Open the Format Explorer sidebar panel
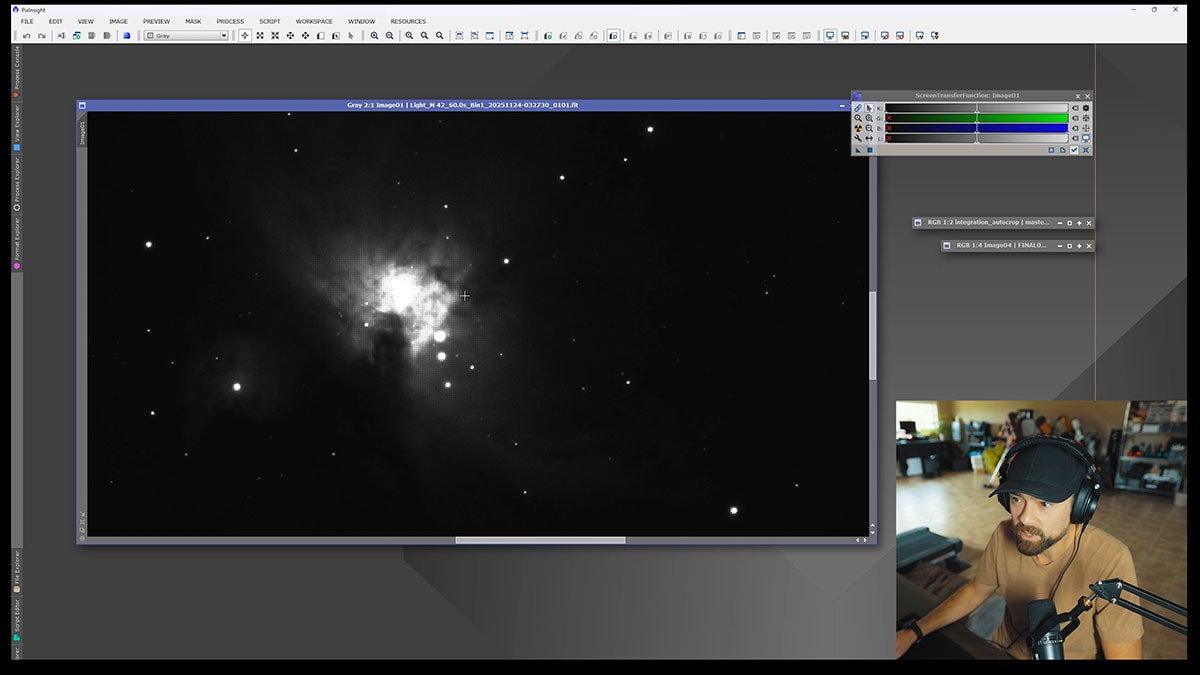The image size is (1200, 675). [x=15, y=240]
